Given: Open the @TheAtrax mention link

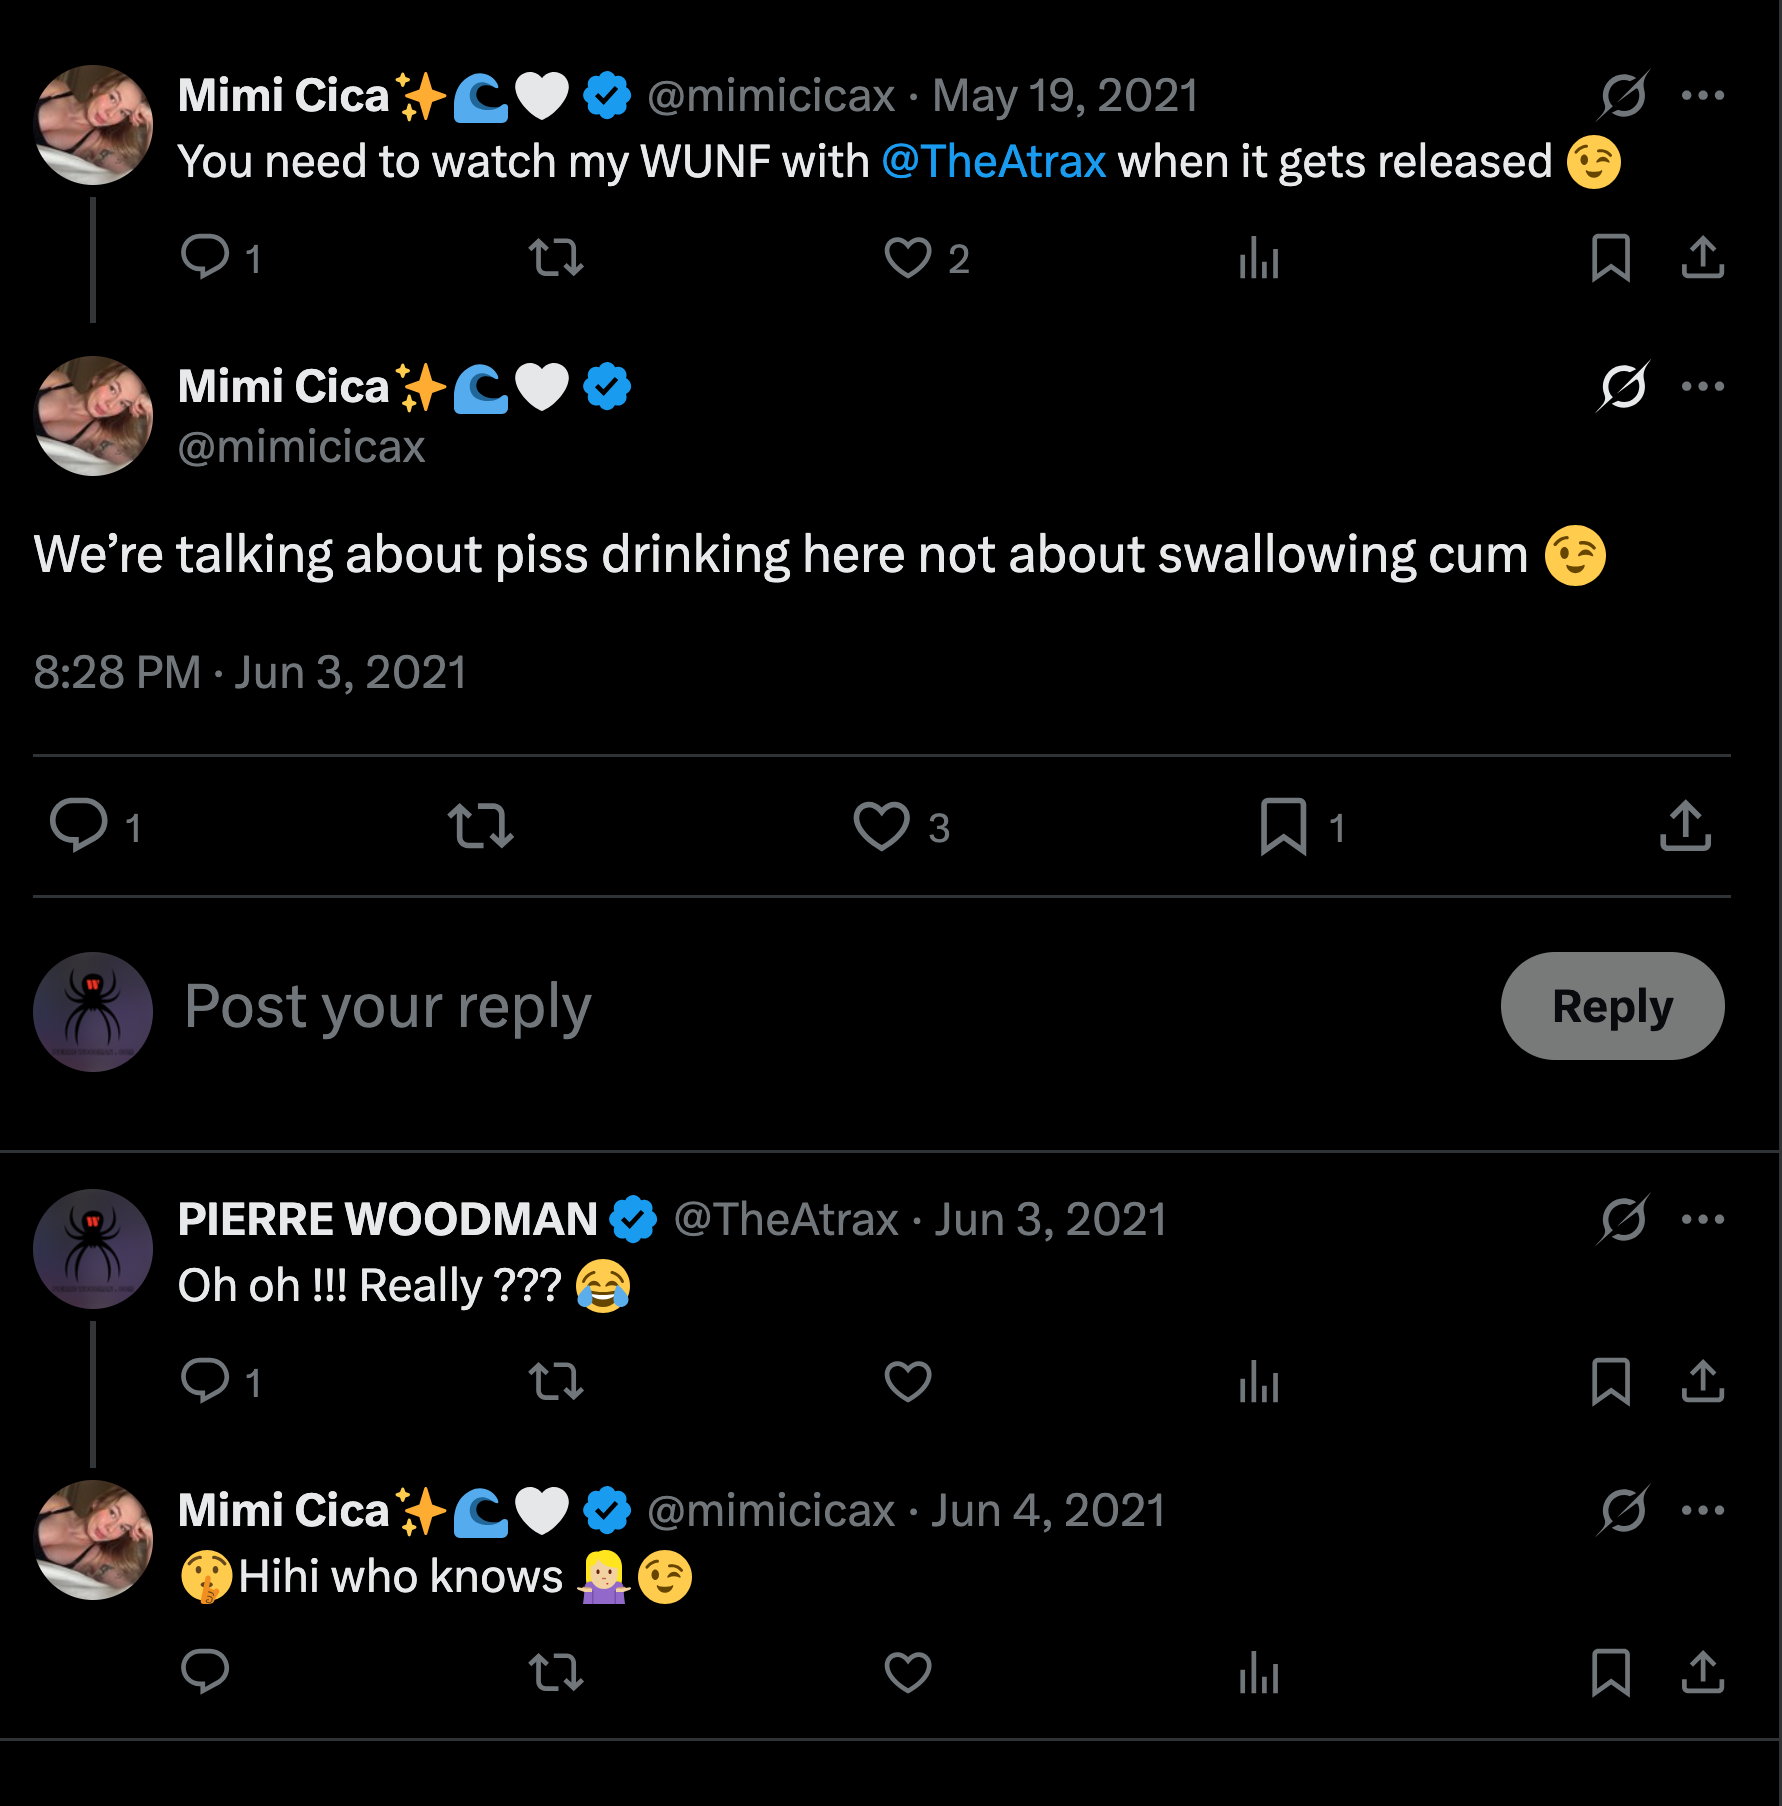Looking at the screenshot, I should tap(993, 162).
